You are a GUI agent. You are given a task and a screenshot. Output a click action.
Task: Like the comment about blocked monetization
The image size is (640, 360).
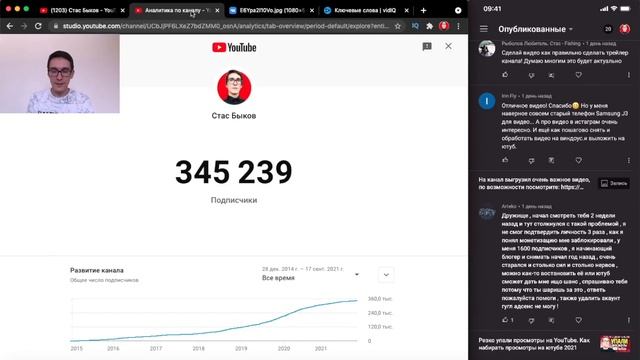(x=505, y=320)
